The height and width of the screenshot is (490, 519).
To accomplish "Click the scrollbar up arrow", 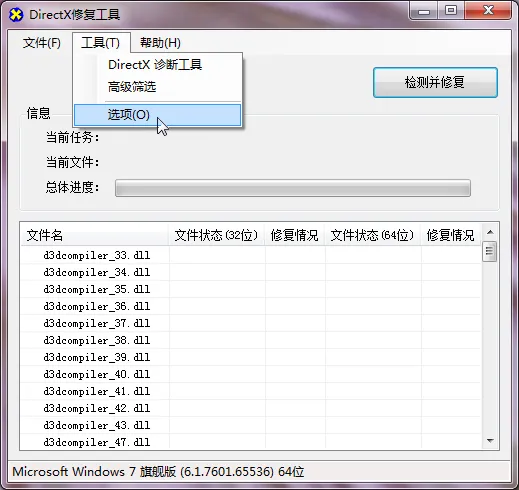I will coord(490,232).
